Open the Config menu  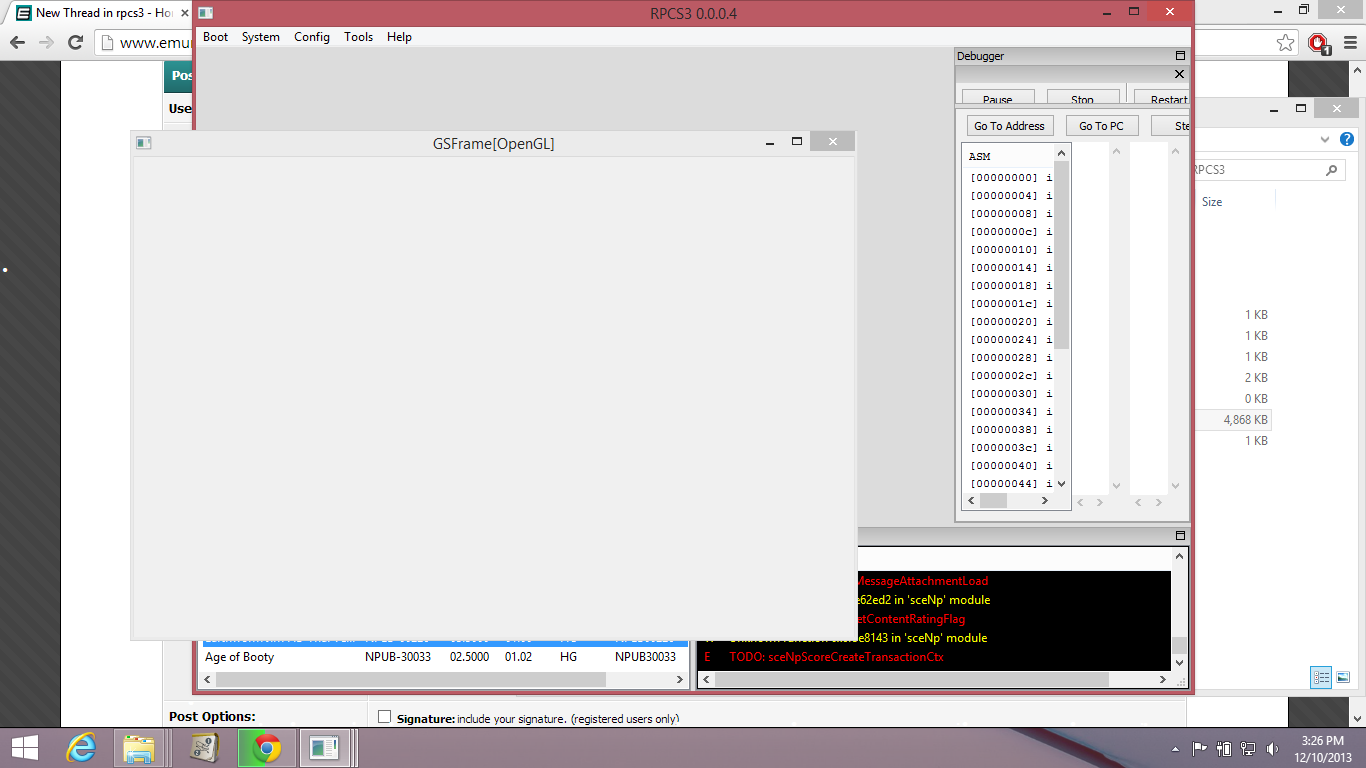pos(311,37)
